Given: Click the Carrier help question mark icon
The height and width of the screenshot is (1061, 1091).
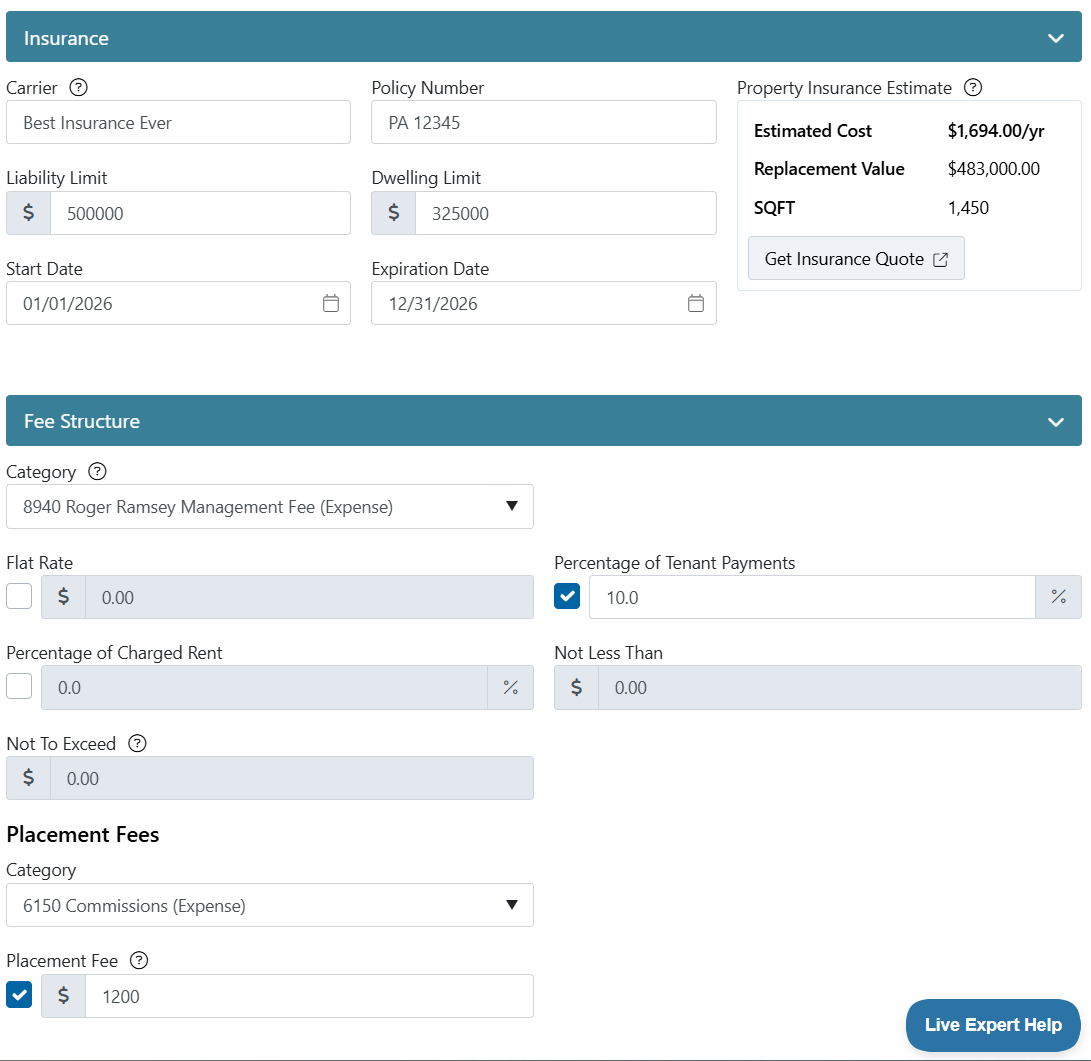Looking at the screenshot, I should (79, 88).
